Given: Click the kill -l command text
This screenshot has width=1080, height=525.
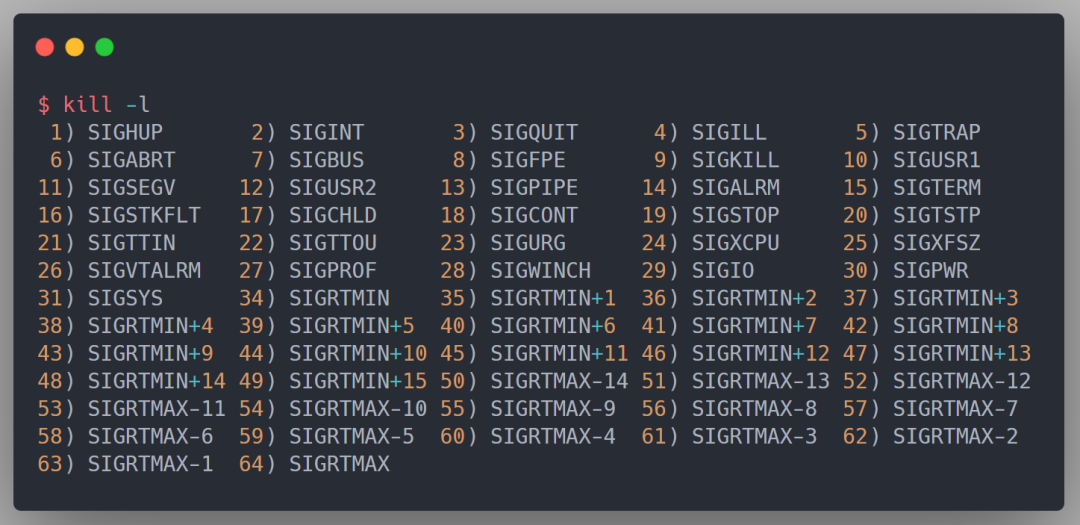Looking at the screenshot, I should coord(106,105).
